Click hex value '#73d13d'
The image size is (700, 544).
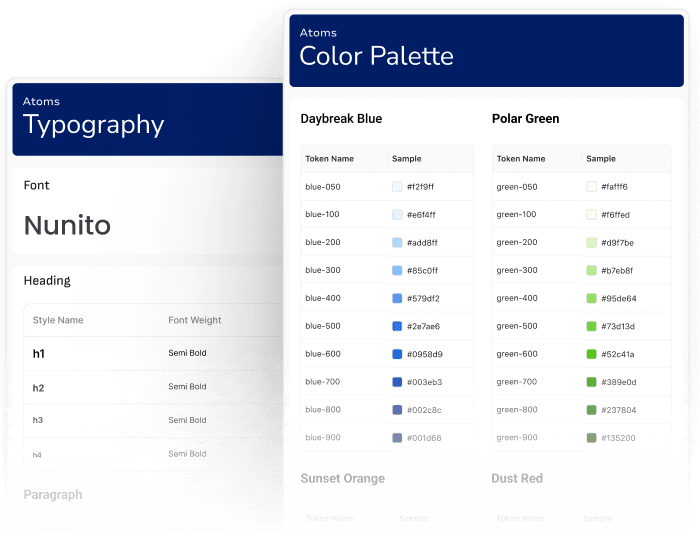(x=618, y=326)
